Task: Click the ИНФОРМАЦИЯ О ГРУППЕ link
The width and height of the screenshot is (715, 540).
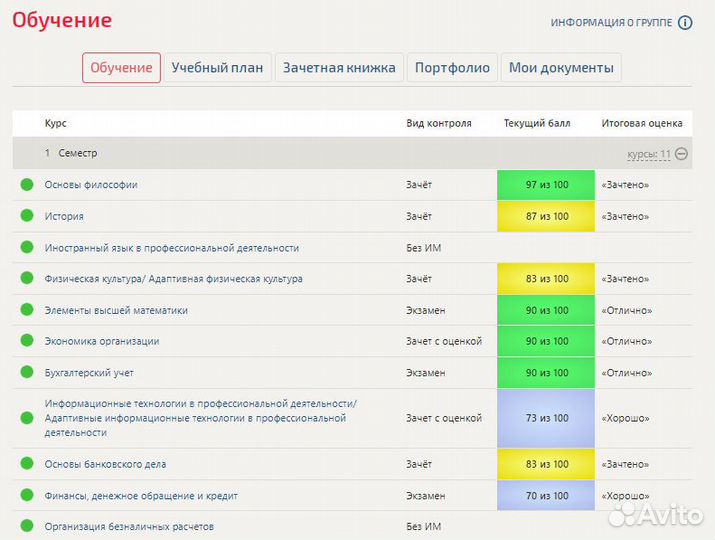Action: point(611,22)
